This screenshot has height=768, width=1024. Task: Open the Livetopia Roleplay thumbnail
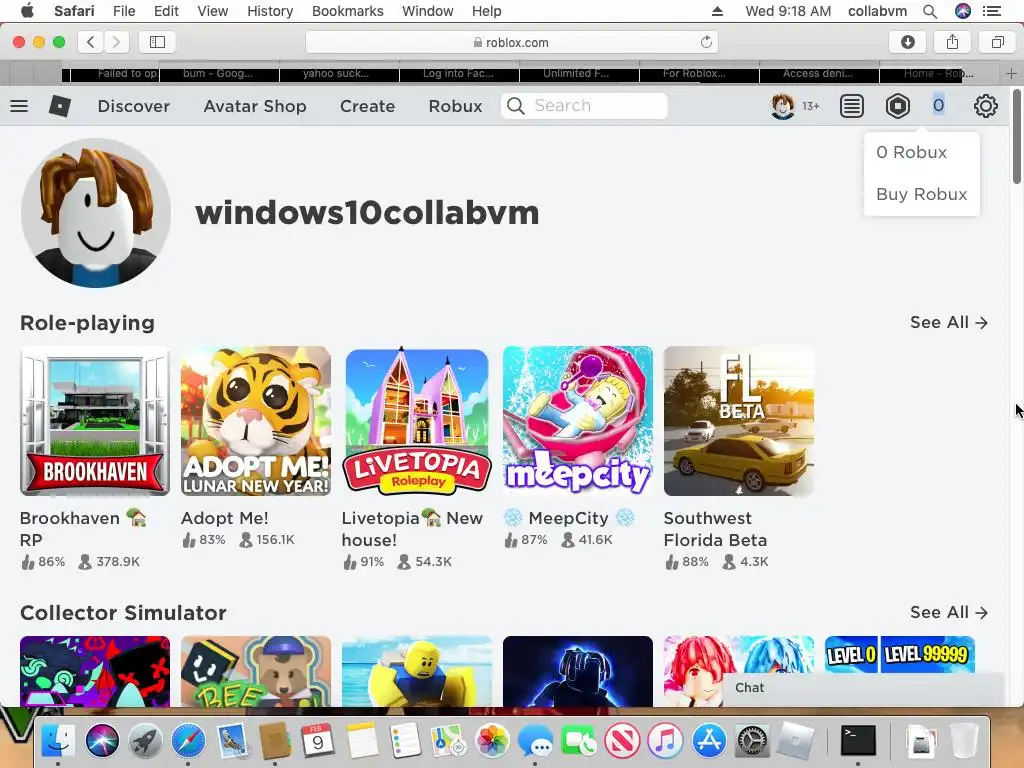point(417,421)
